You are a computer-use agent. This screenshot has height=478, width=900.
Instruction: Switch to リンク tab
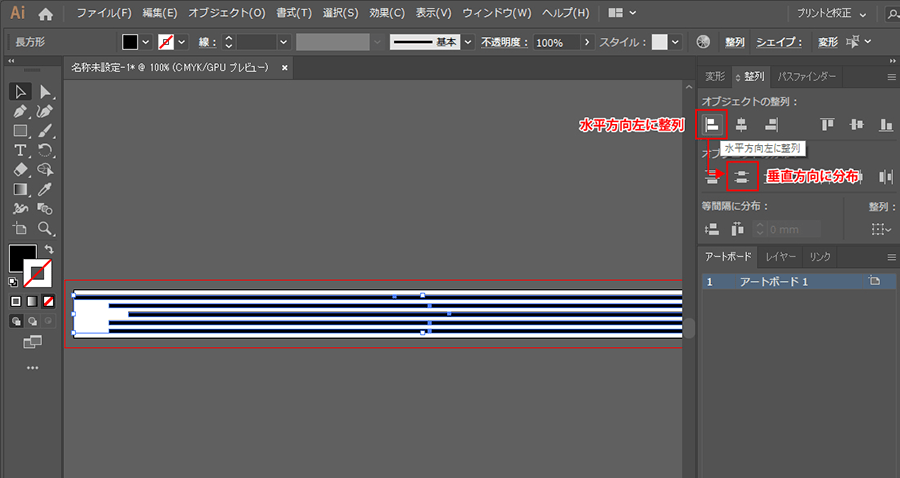tap(820, 257)
